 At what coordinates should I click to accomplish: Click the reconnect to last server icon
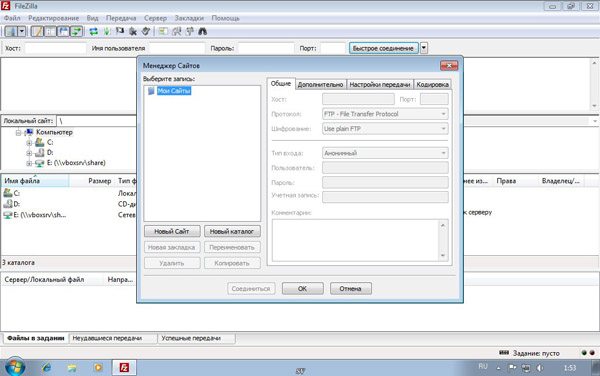tap(146, 31)
